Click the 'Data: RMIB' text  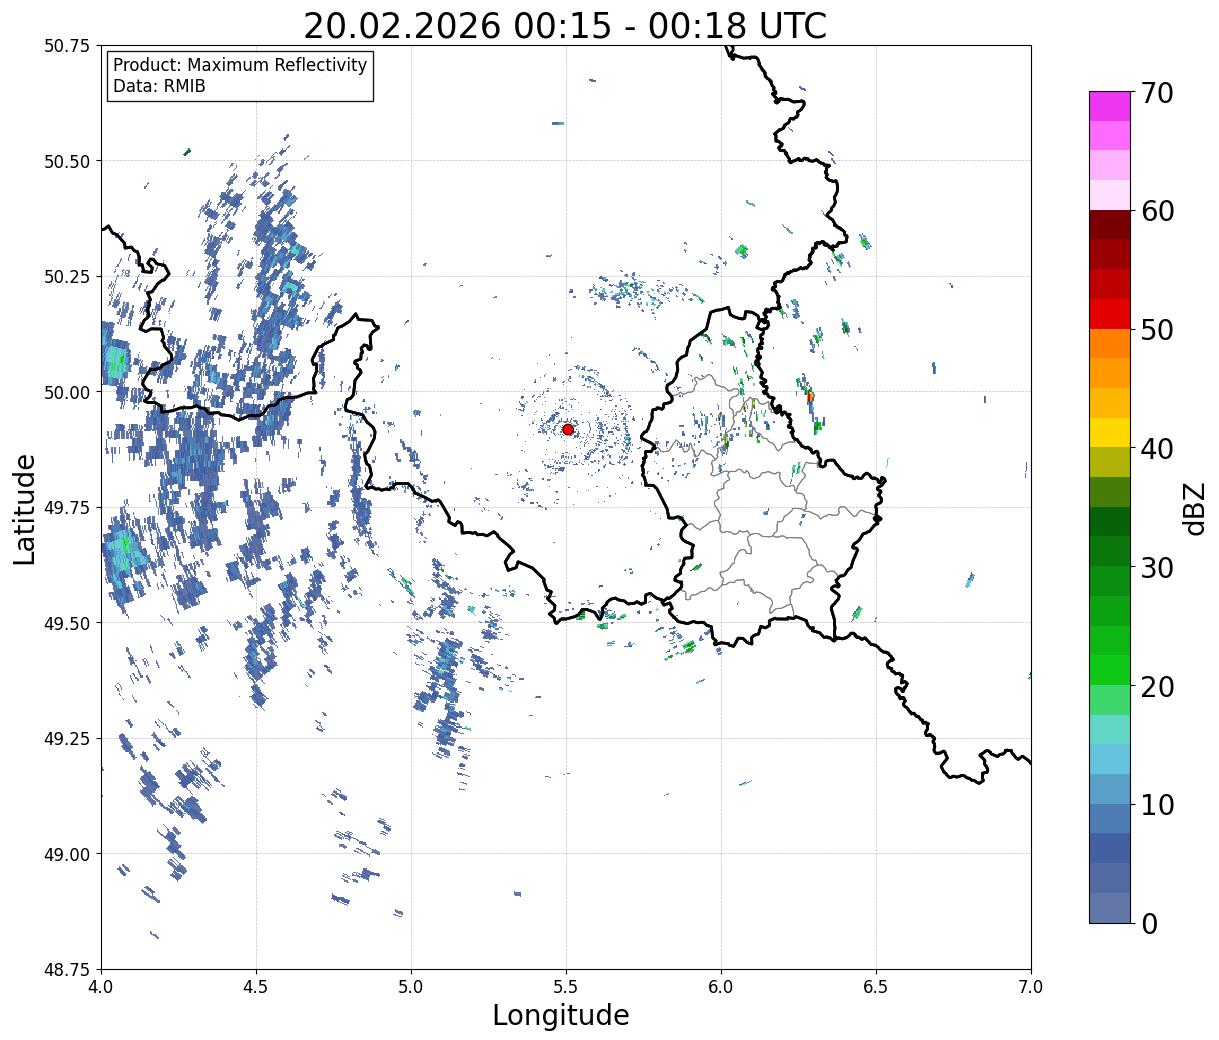(159, 87)
